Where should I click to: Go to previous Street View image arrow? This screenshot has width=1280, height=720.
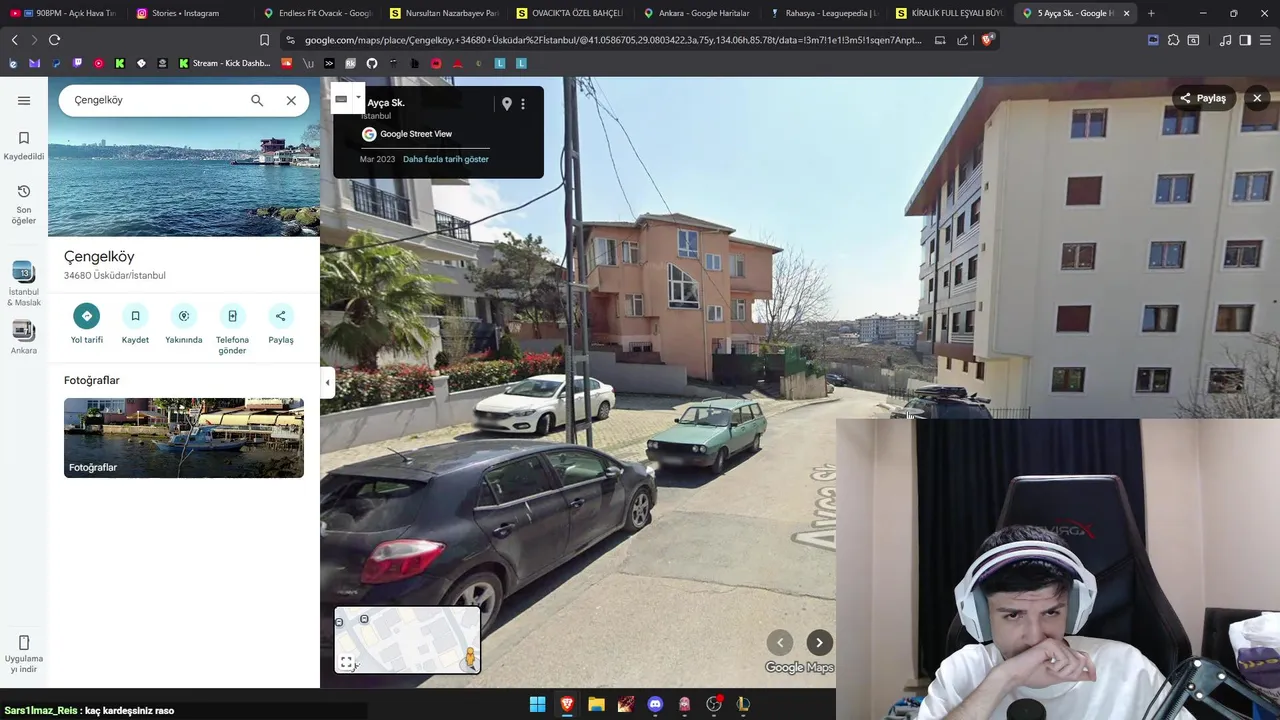pyautogui.click(x=780, y=643)
